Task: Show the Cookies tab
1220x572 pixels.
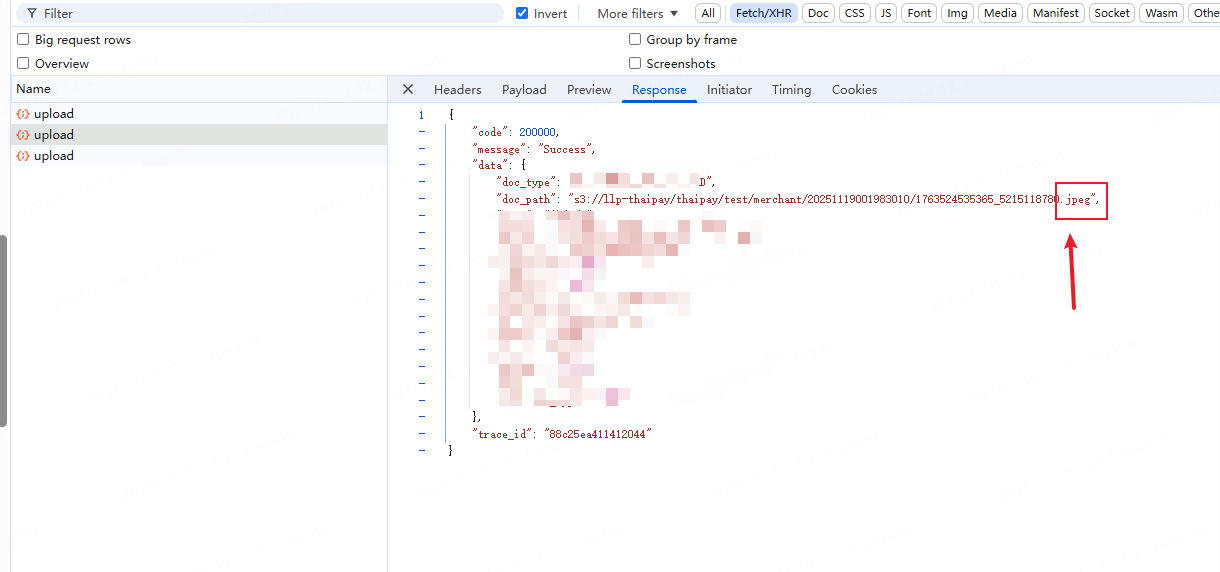Action: coord(854,90)
